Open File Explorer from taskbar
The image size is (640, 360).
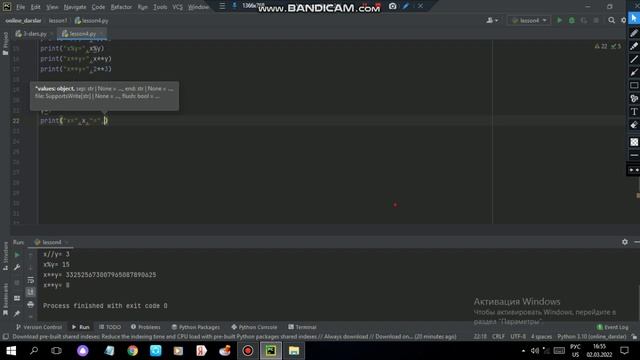pos(294,351)
